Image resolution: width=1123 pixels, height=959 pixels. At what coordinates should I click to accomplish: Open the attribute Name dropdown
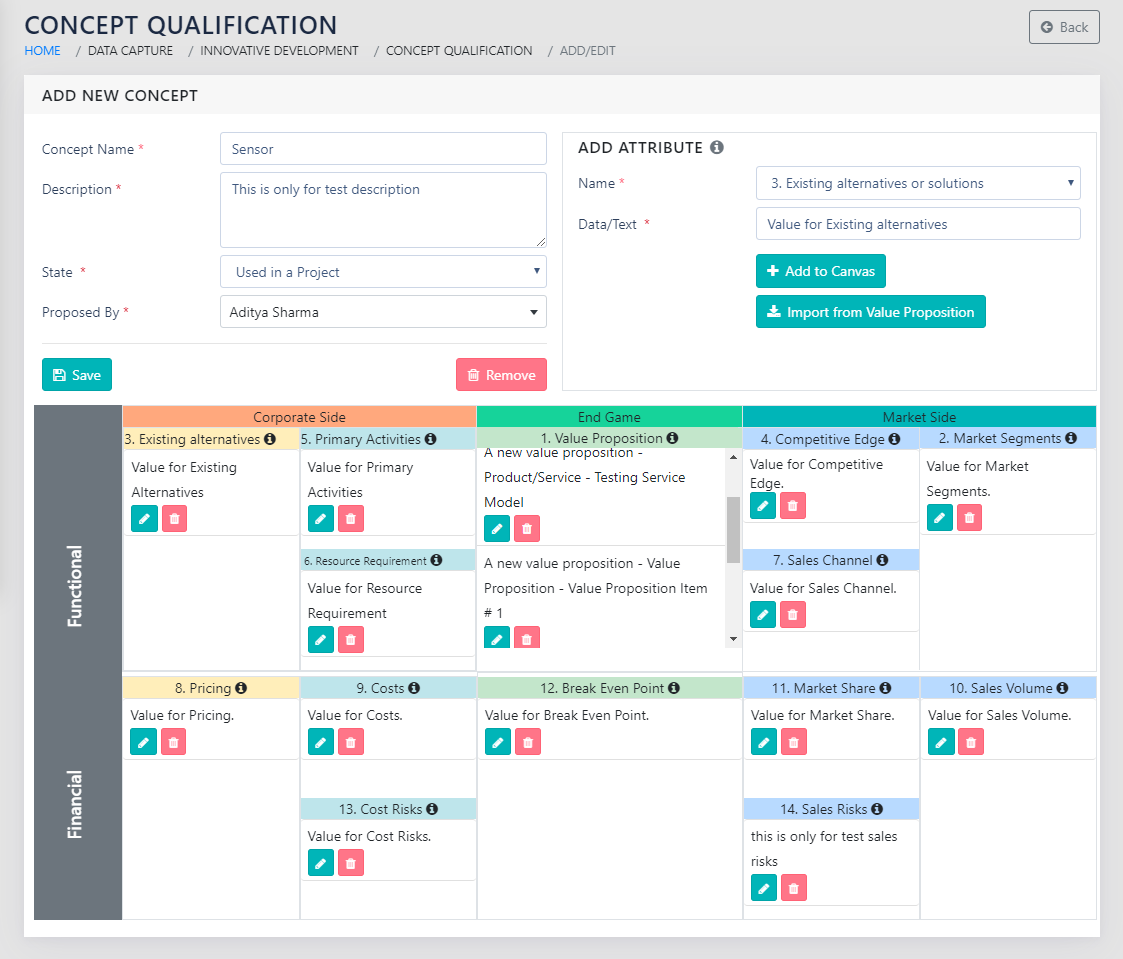[918, 183]
